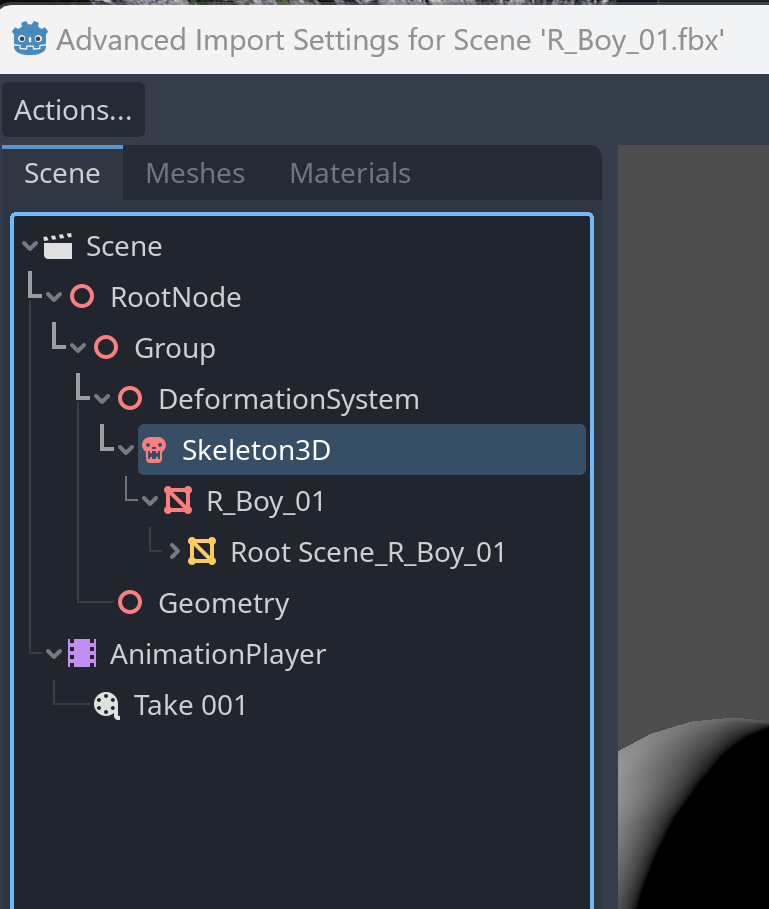Click the yellow Root Scene_R_Boy_01 mesh icon
The image size is (769, 909).
coord(202,551)
